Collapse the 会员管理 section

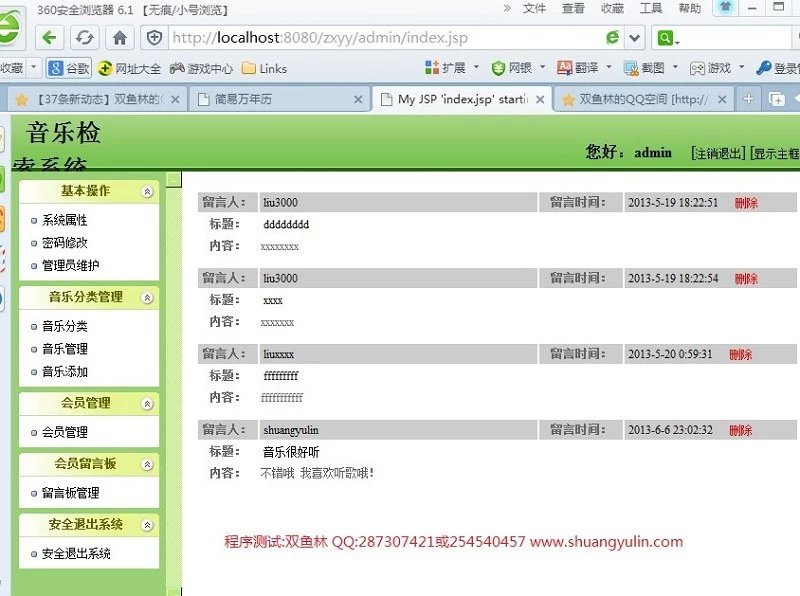pos(148,404)
